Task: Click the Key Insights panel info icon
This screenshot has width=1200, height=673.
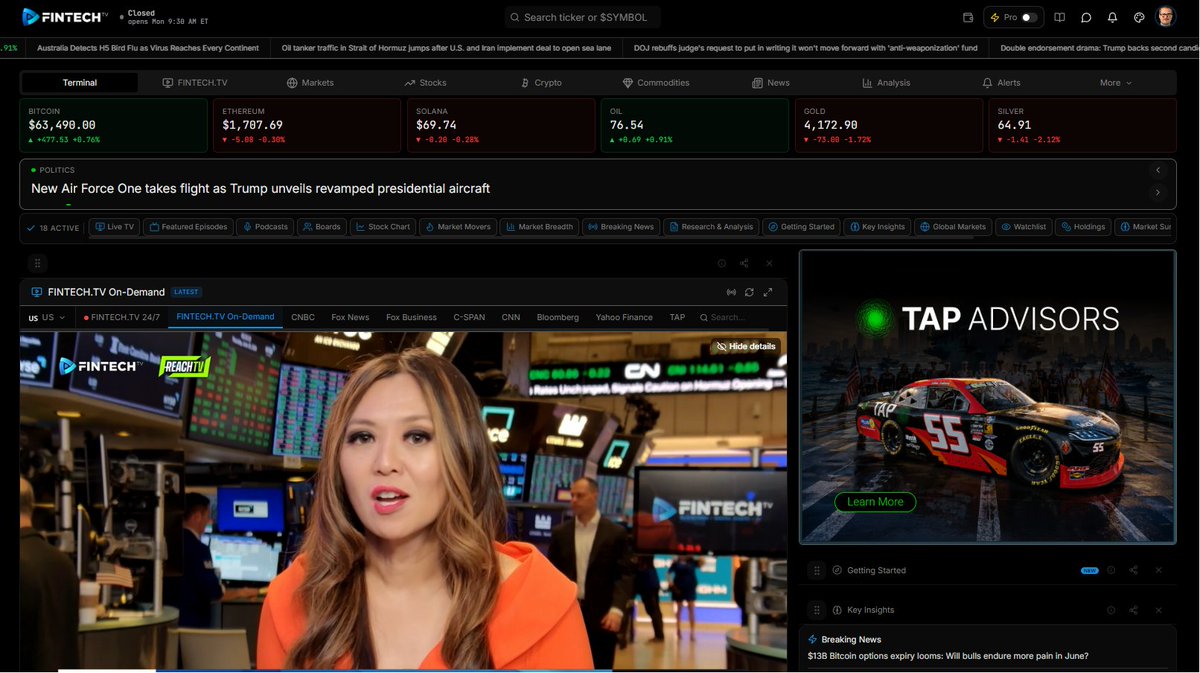Action: pos(1111,610)
